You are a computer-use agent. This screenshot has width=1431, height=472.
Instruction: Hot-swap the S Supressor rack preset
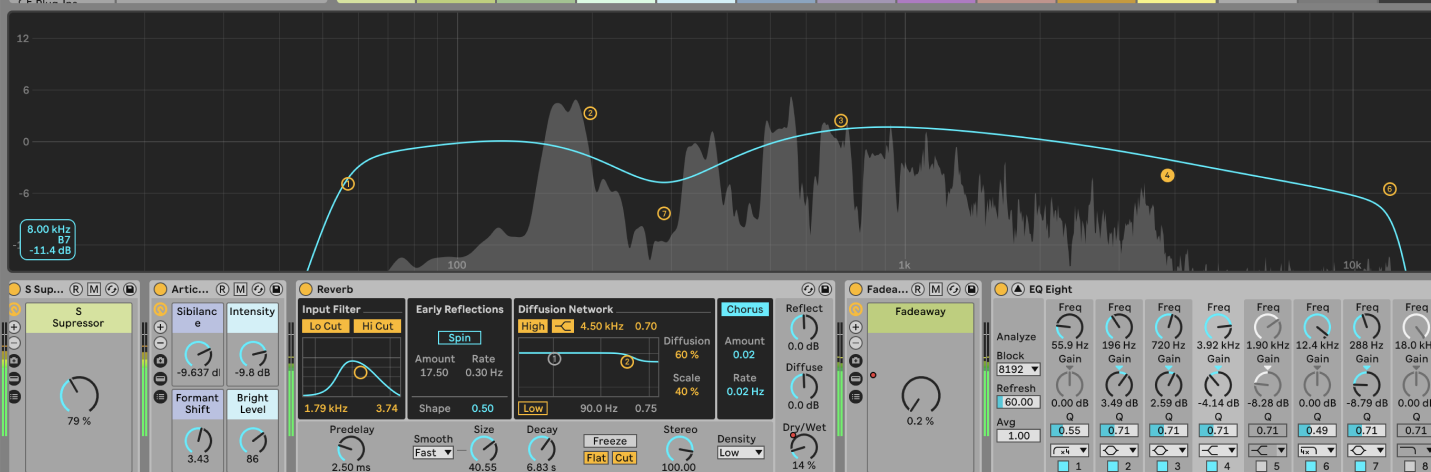click(112, 289)
